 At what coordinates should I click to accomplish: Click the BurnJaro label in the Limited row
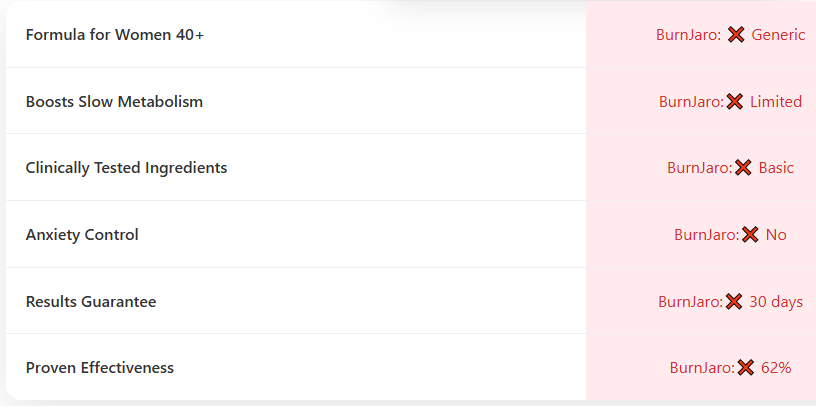coord(691,102)
